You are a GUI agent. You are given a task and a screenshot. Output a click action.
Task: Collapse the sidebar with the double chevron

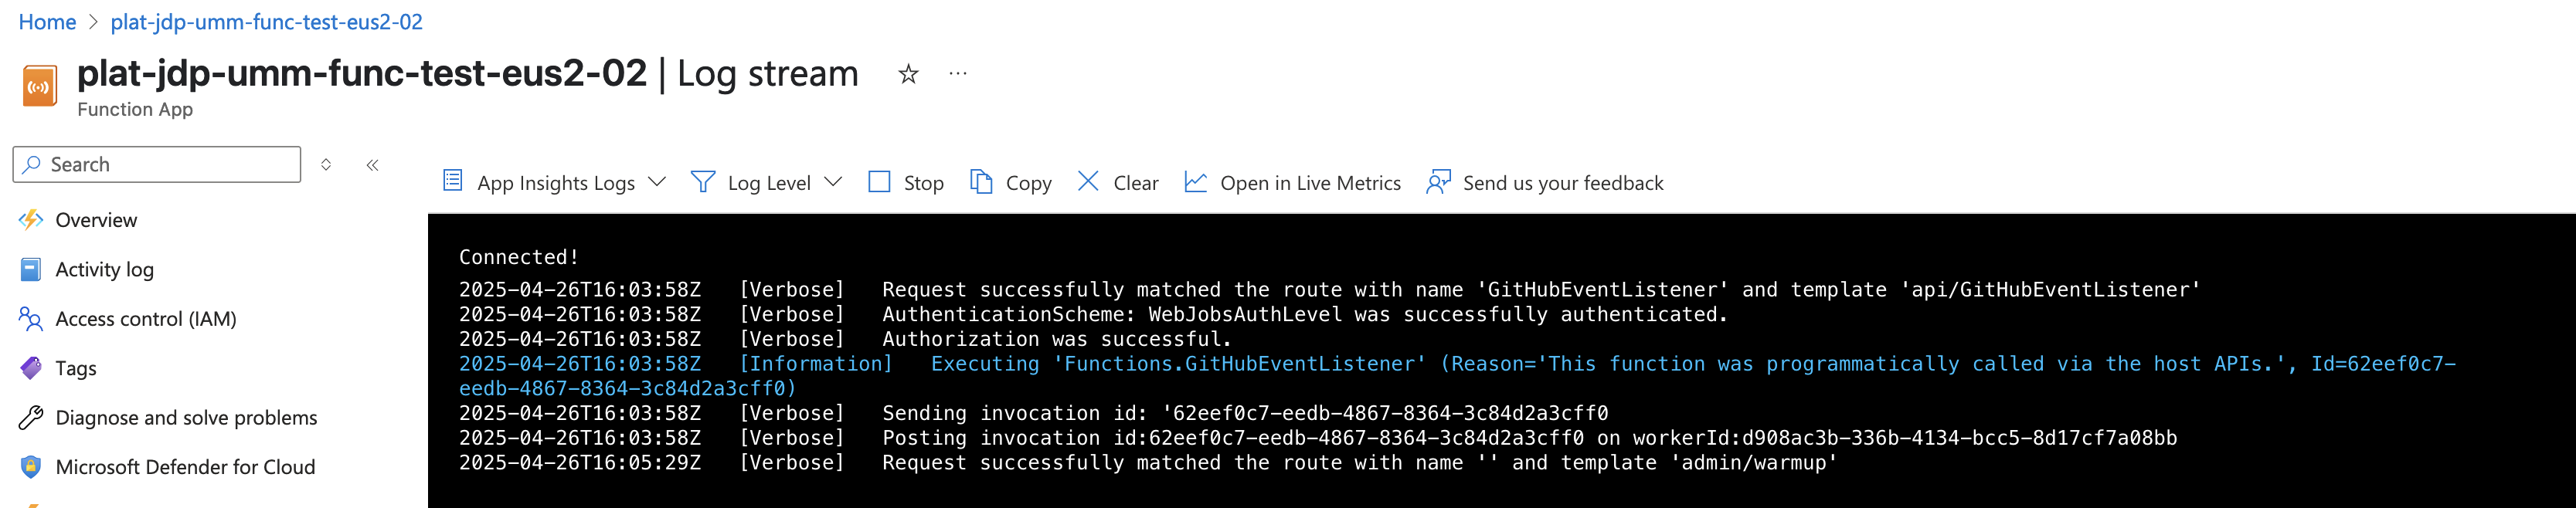coord(372,165)
